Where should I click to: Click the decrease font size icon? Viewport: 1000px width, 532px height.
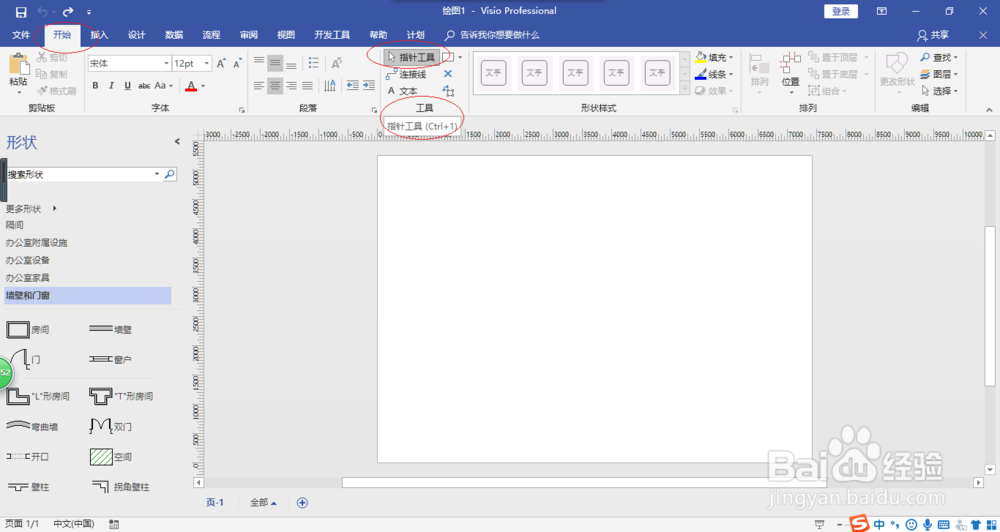[237, 64]
